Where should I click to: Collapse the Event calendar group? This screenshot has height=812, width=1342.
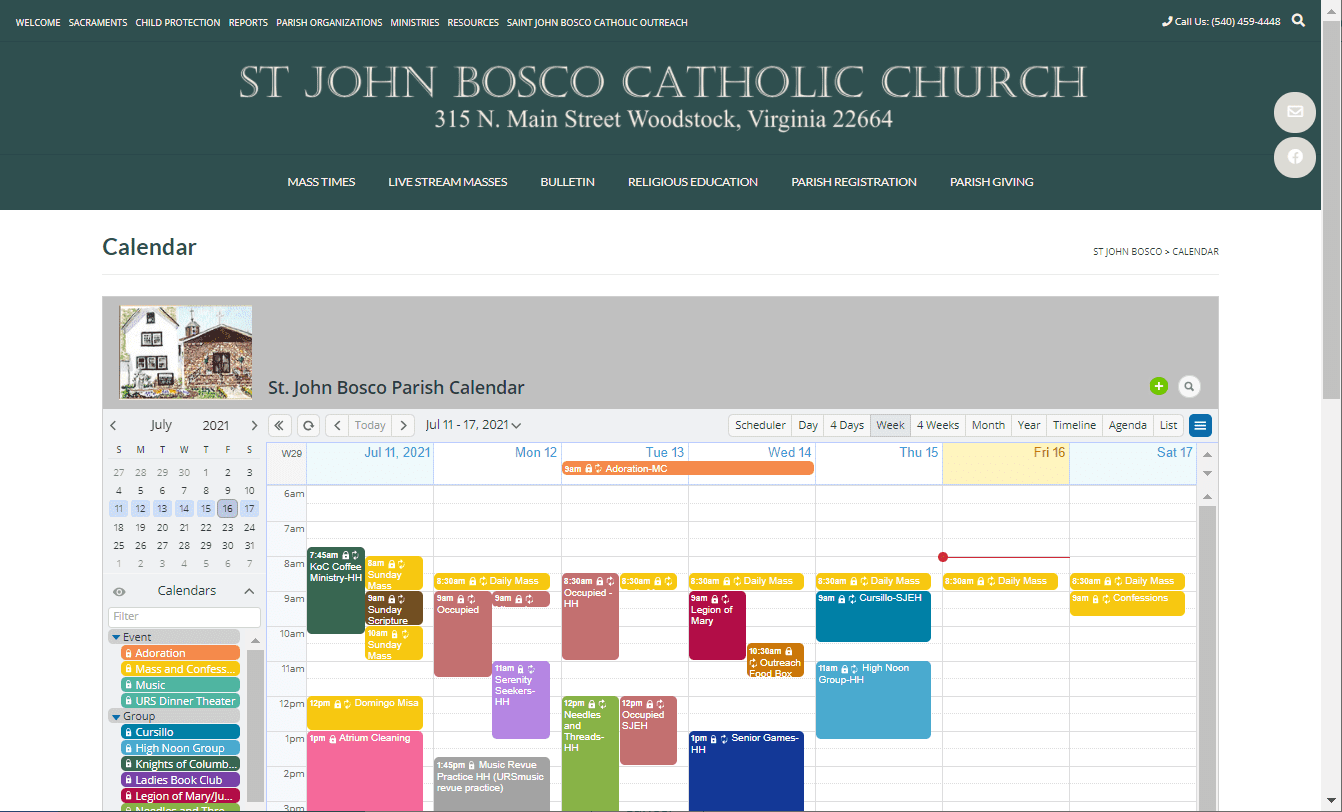(117, 637)
